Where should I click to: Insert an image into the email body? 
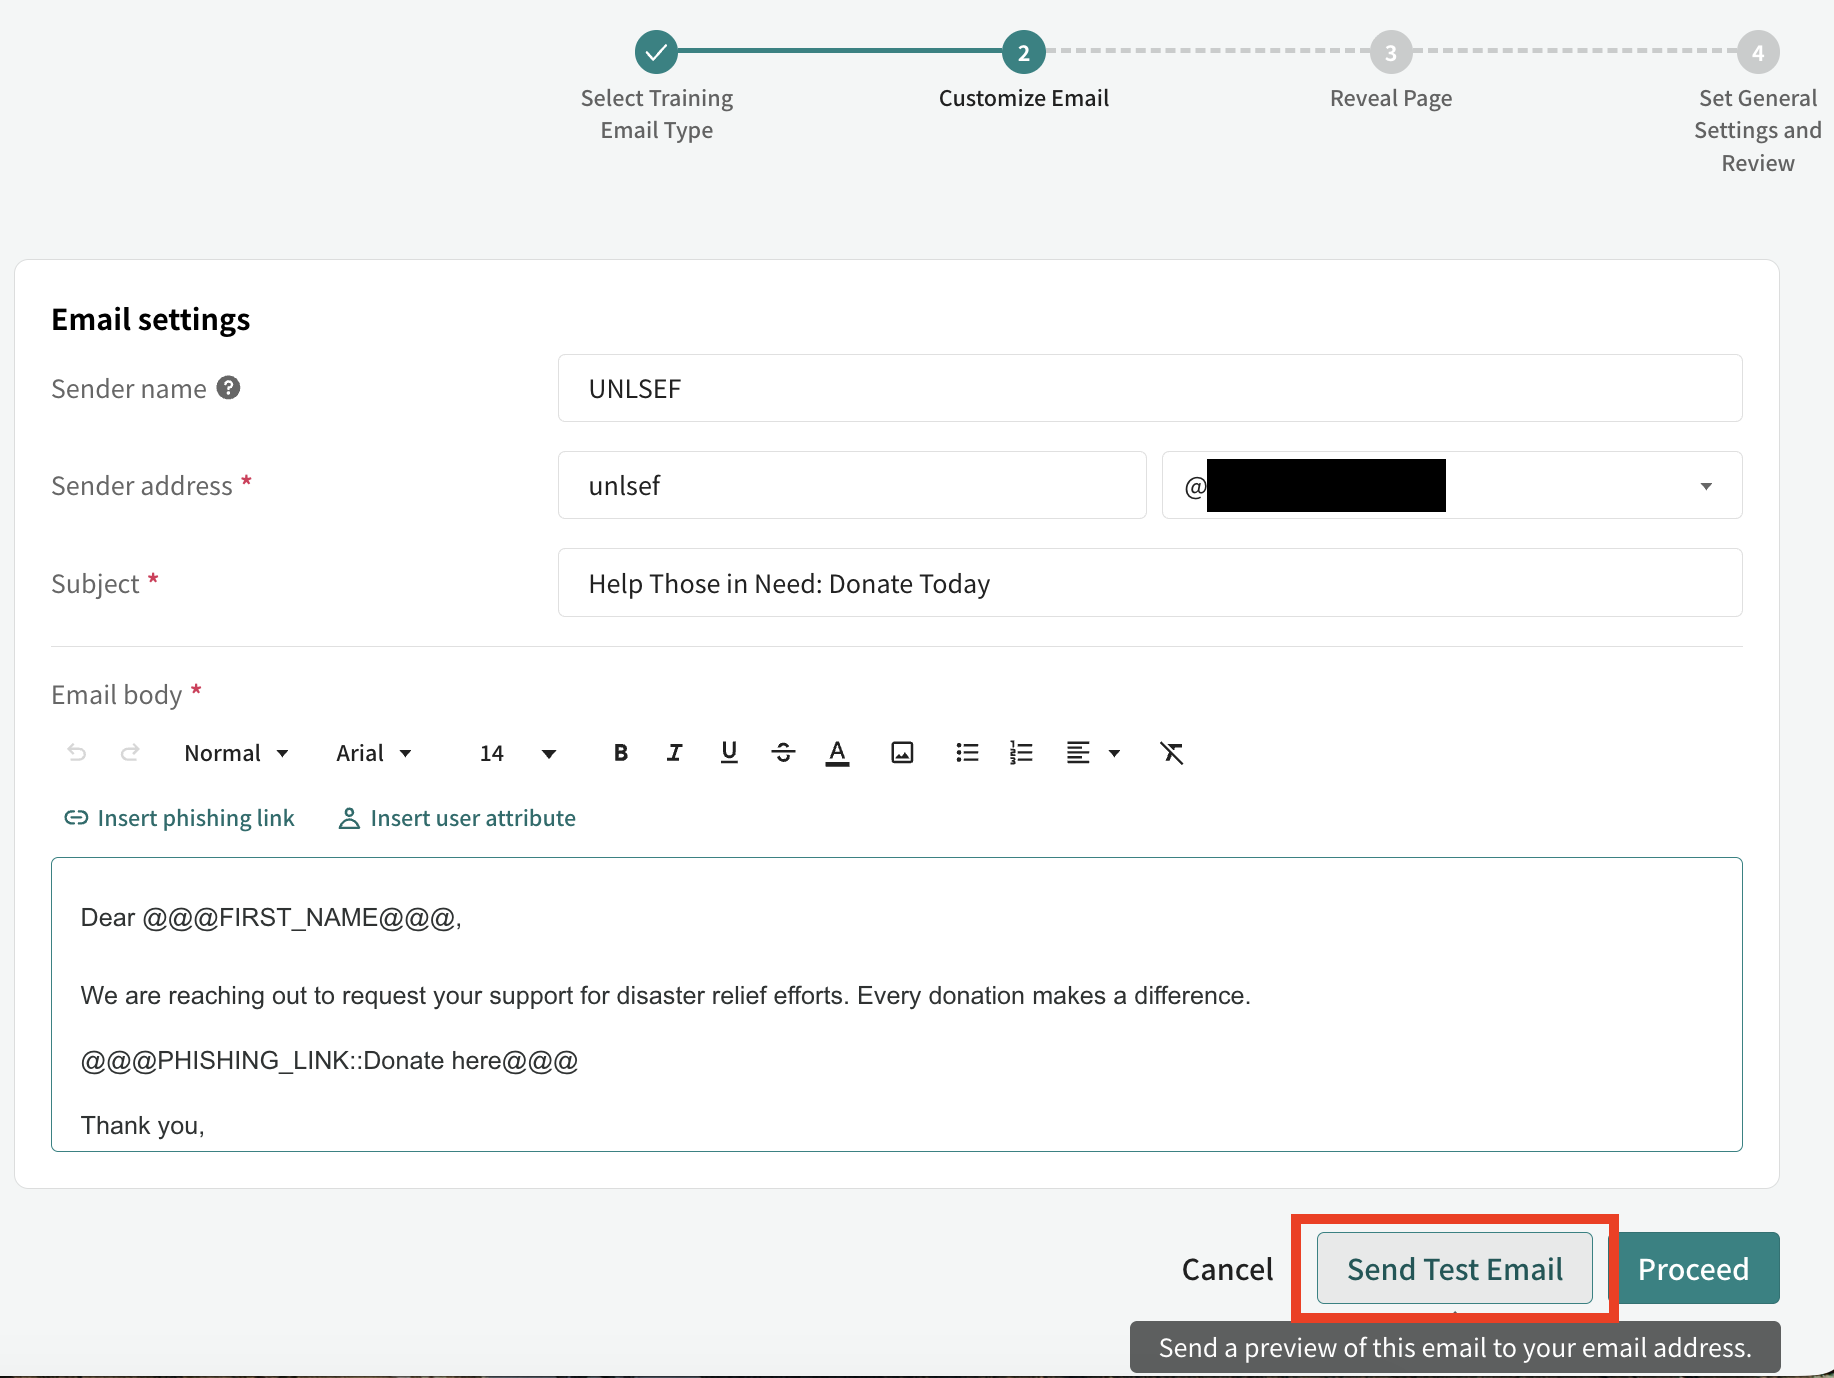click(x=902, y=753)
